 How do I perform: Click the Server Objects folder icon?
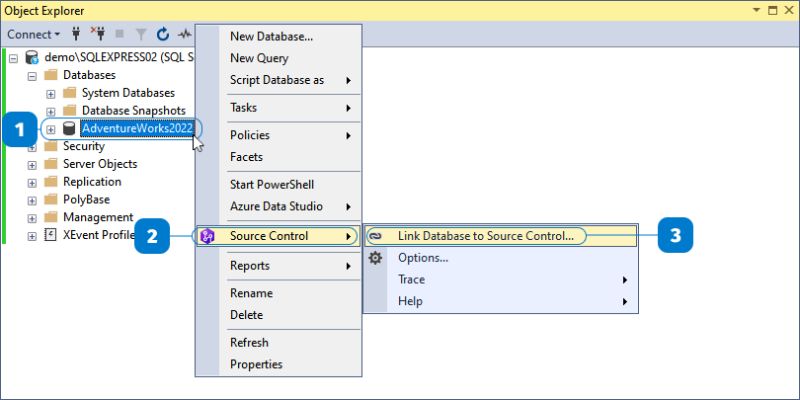pos(51,164)
